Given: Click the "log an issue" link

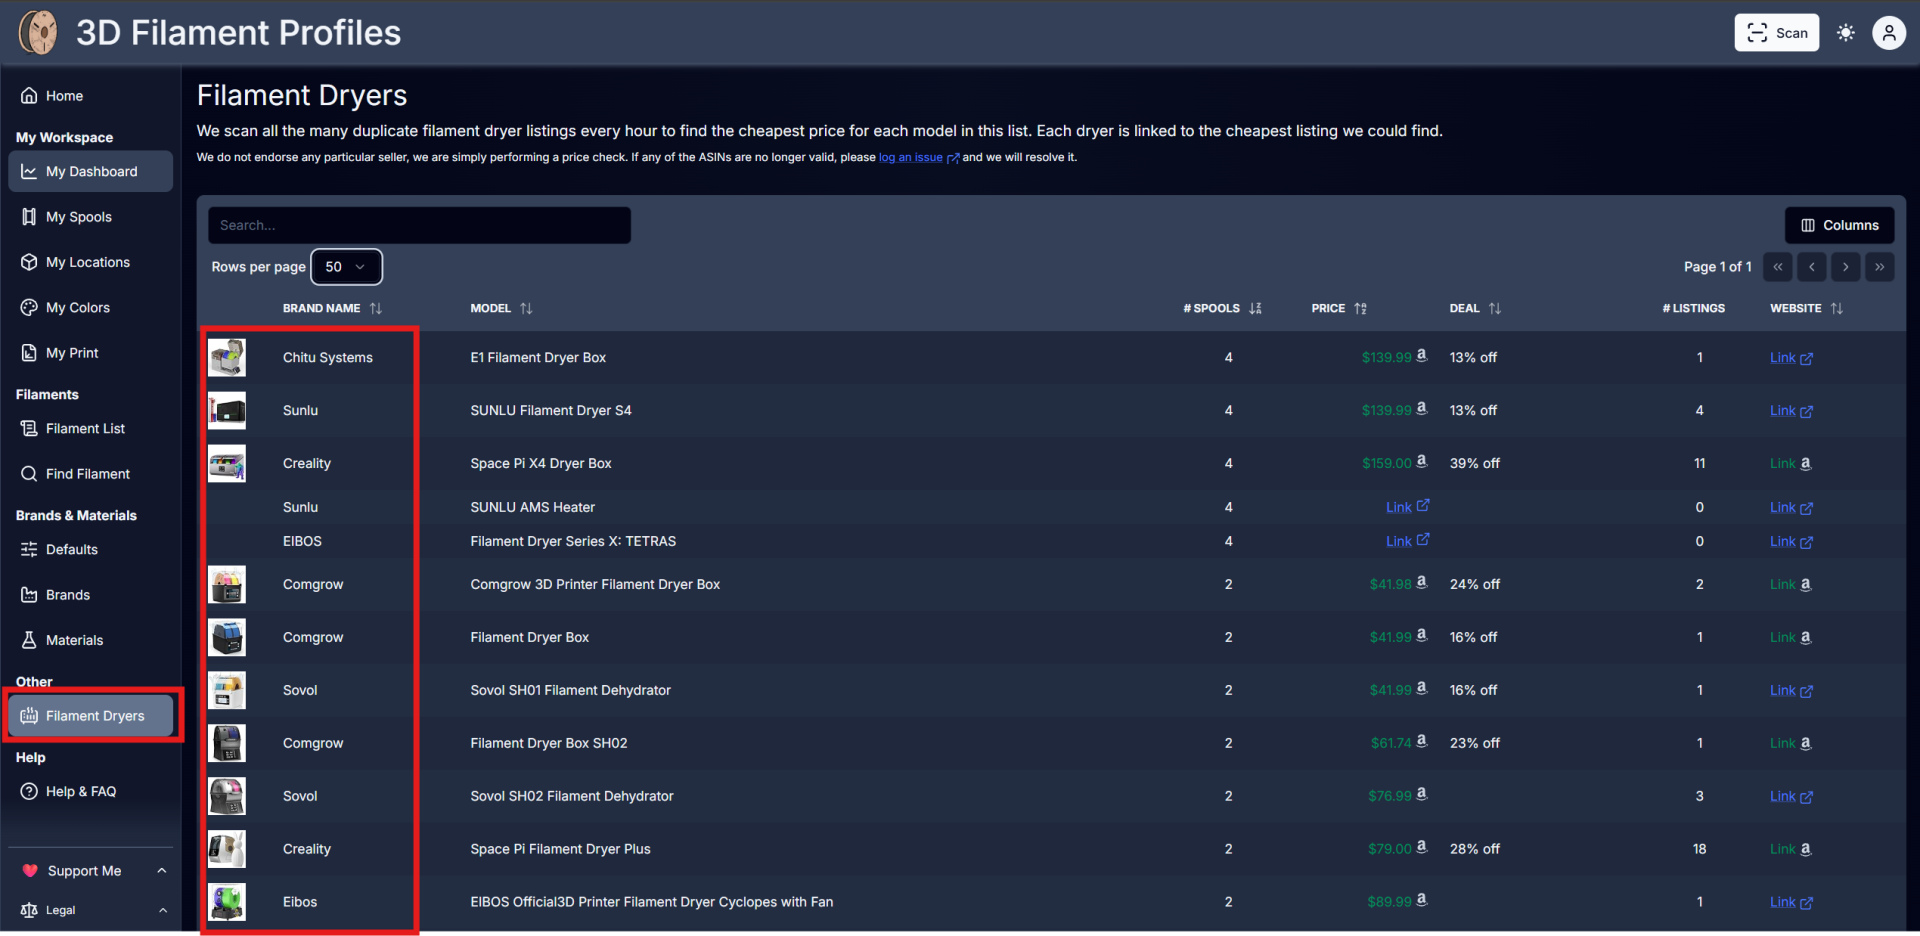Looking at the screenshot, I should pyautogui.click(x=911, y=158).
